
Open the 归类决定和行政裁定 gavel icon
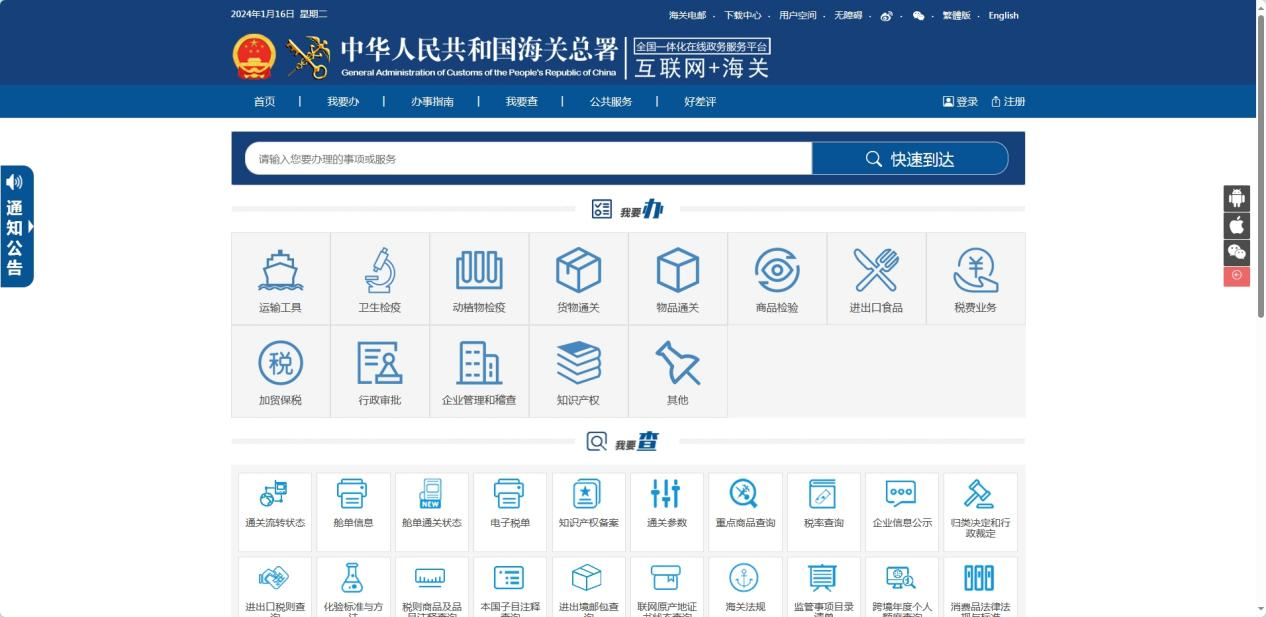tap(979, 494)
